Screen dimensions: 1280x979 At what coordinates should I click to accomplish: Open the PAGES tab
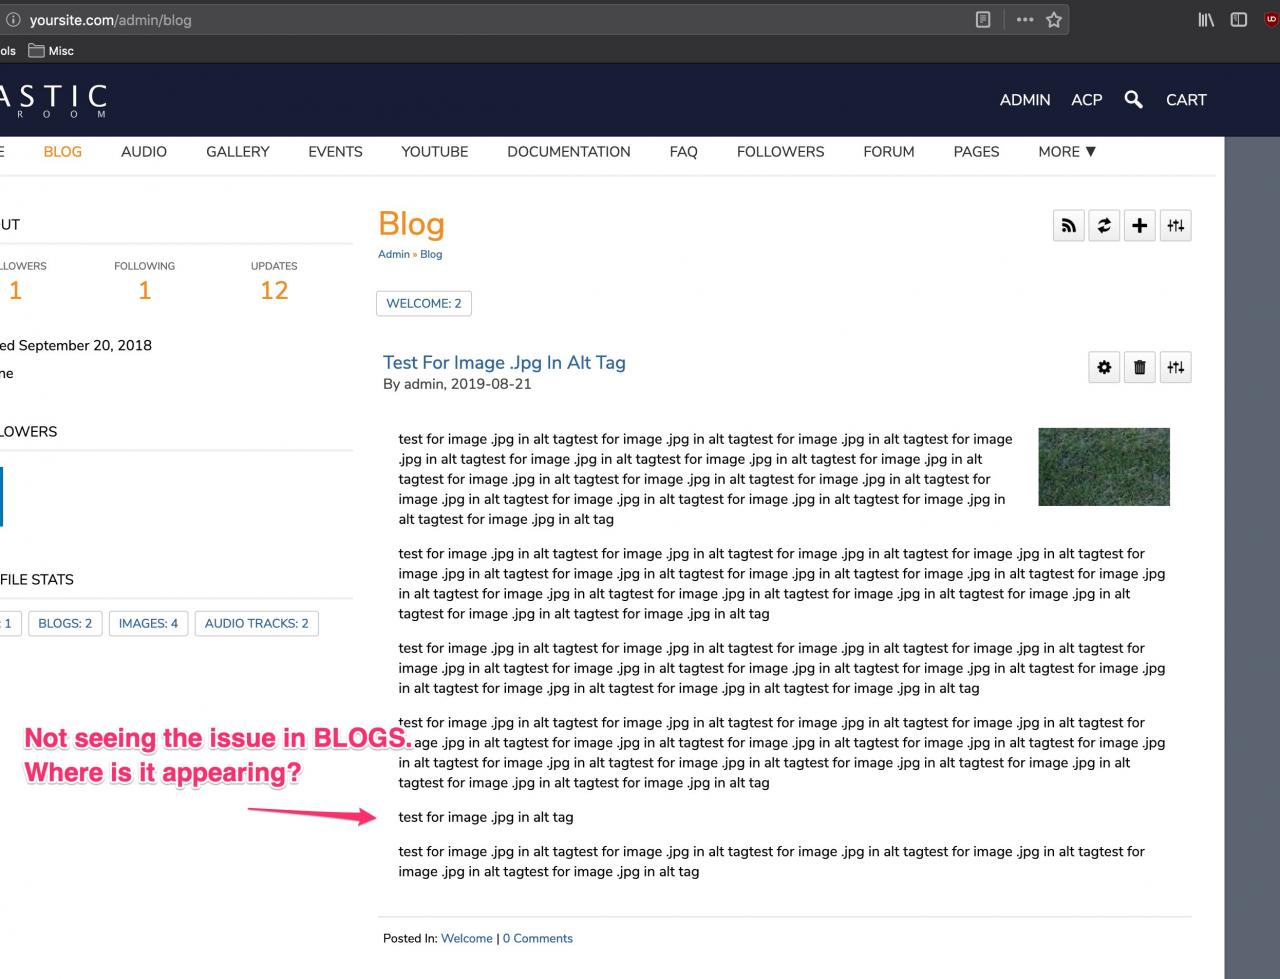tap(976, 152)
